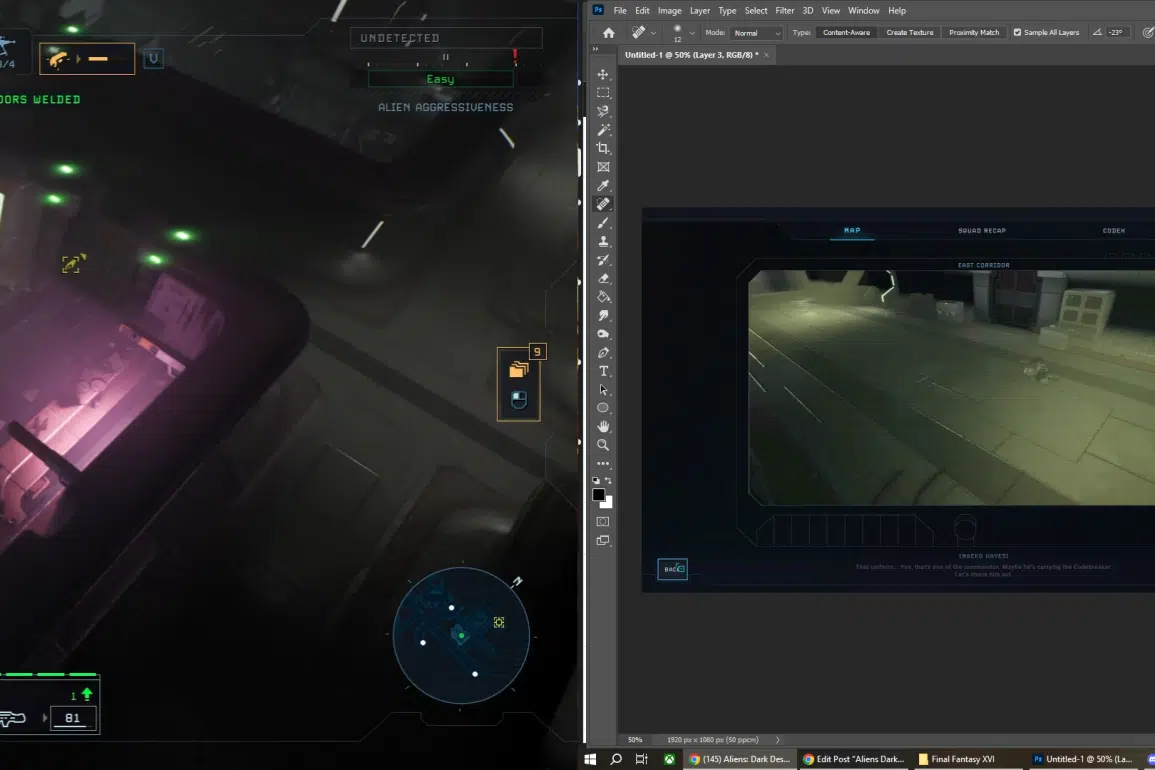Select the Sponge tool
This screenshot has height=770, width=1155.
pos(603,334)
